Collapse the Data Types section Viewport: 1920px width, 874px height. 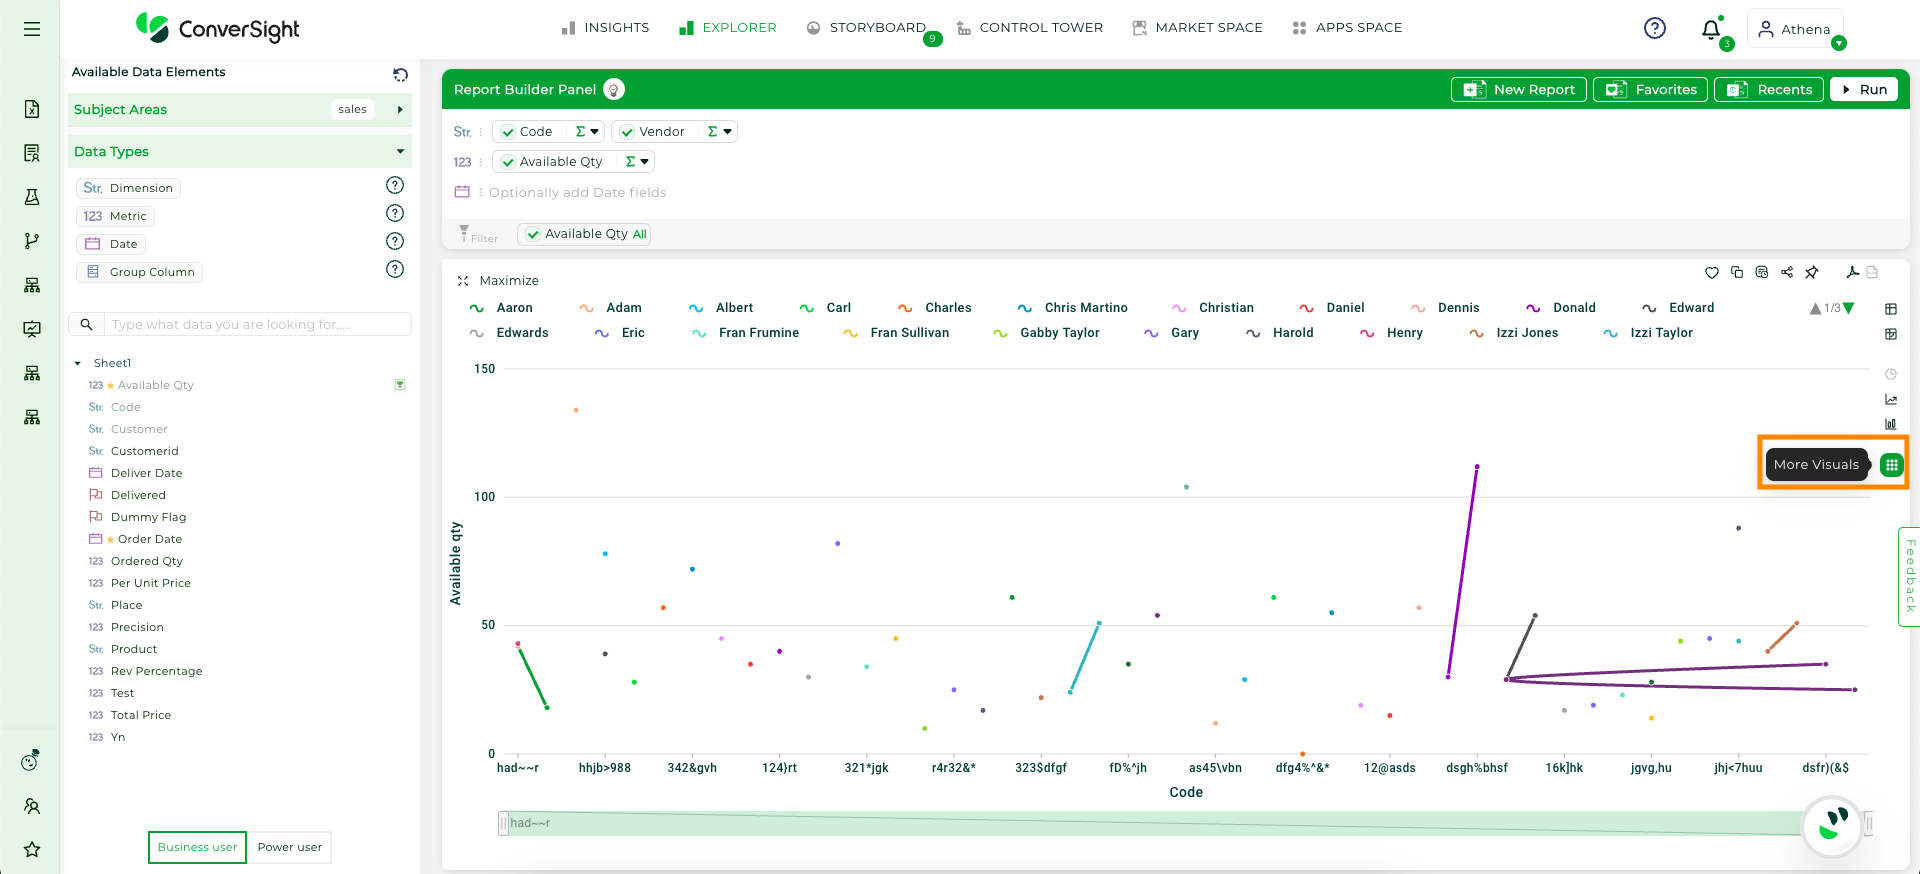pos(400,151)
